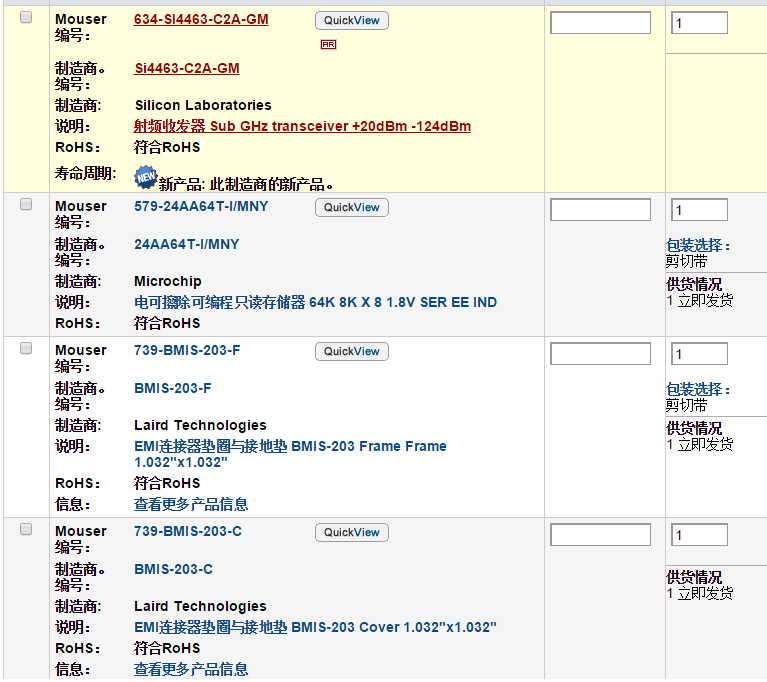Screen dimensions: 767x682
Task: Open manufacturer part link 24AA64T-I/MNY
Action: pyautogui.click(x=186, y=244)
